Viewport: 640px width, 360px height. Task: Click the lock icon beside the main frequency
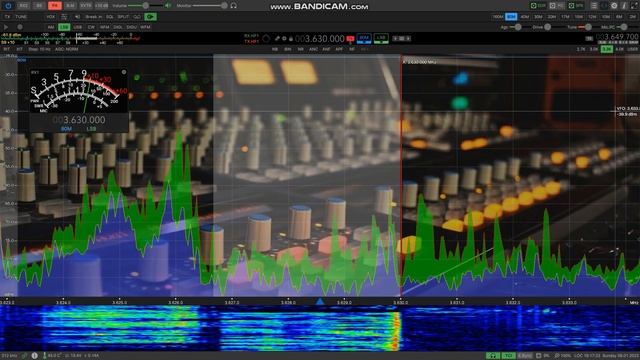291,39
